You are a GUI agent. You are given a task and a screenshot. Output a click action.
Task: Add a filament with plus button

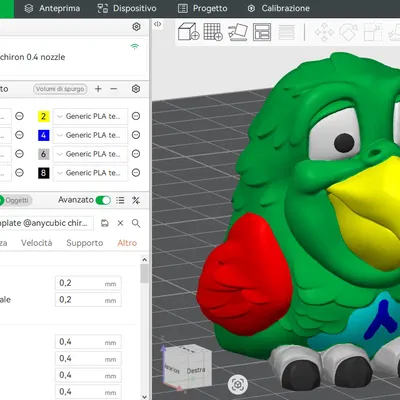coord(98,89)
